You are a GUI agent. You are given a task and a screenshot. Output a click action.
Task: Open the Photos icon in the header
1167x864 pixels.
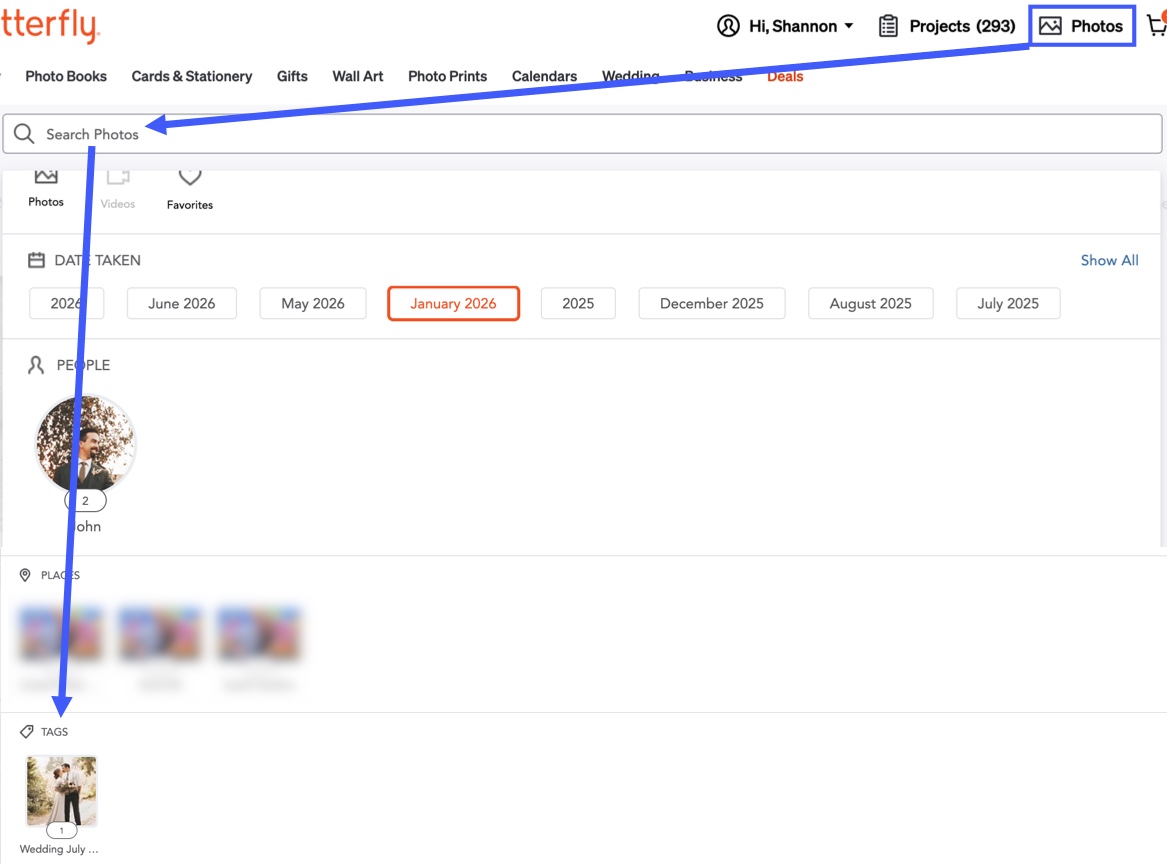coord(1050,26)
